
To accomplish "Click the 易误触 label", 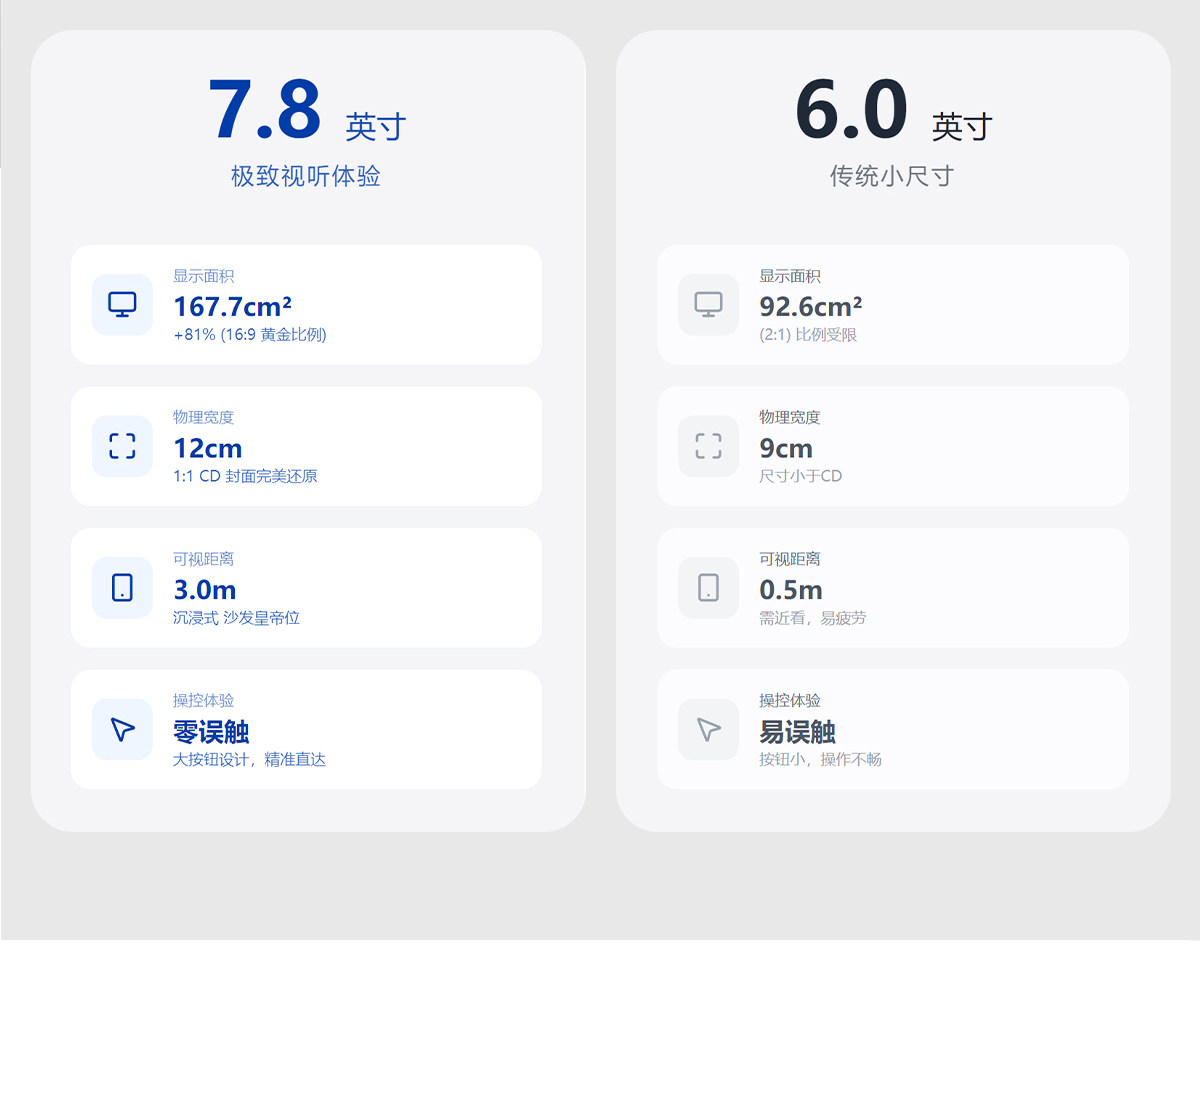I will point(797,732).
